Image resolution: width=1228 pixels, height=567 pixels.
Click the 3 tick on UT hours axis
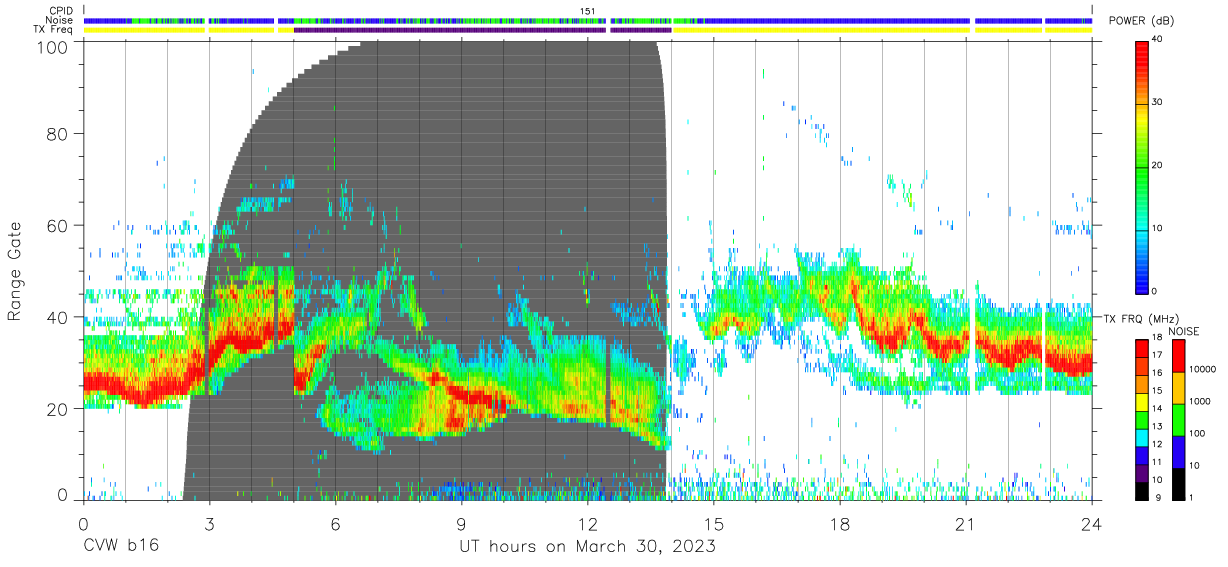coord(209,524)
